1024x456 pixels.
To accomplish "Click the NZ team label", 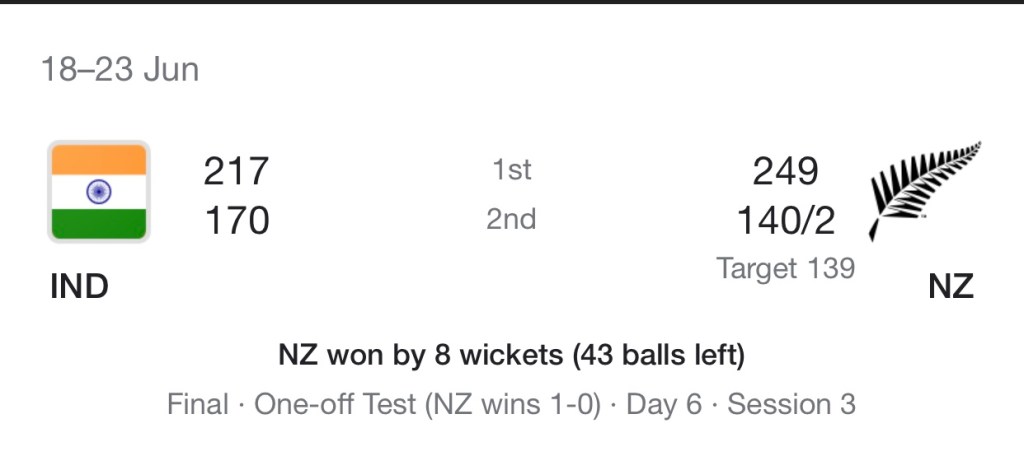I will [x=950, y=287].
